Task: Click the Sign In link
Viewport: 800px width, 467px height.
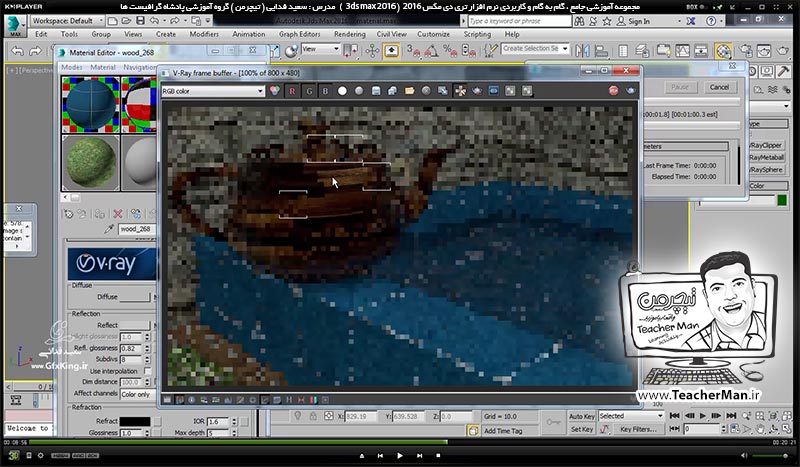Action: pyautogui.click(x=639, y=21)
